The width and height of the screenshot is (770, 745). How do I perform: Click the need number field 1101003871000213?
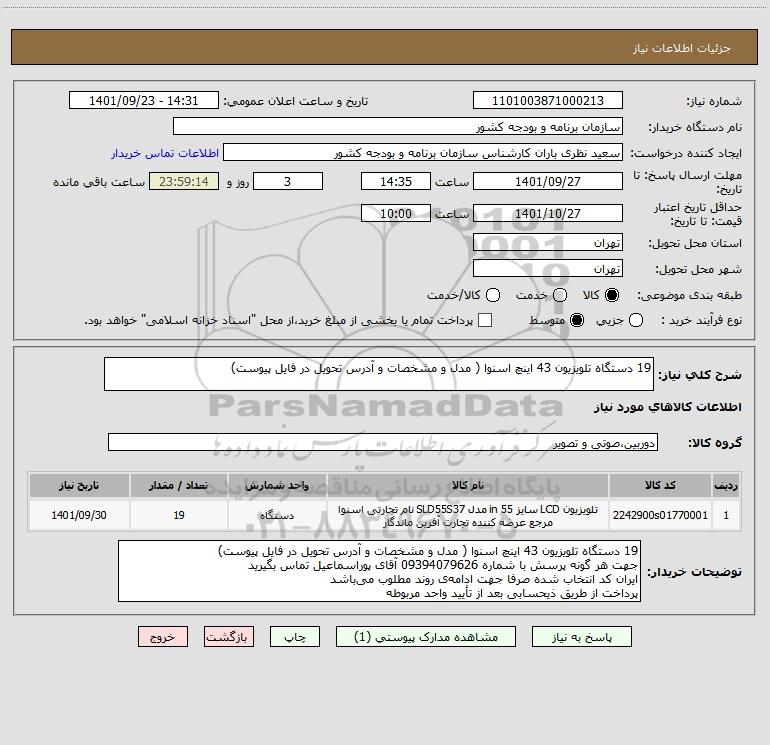pyautogui.click(x=548, y=101)
